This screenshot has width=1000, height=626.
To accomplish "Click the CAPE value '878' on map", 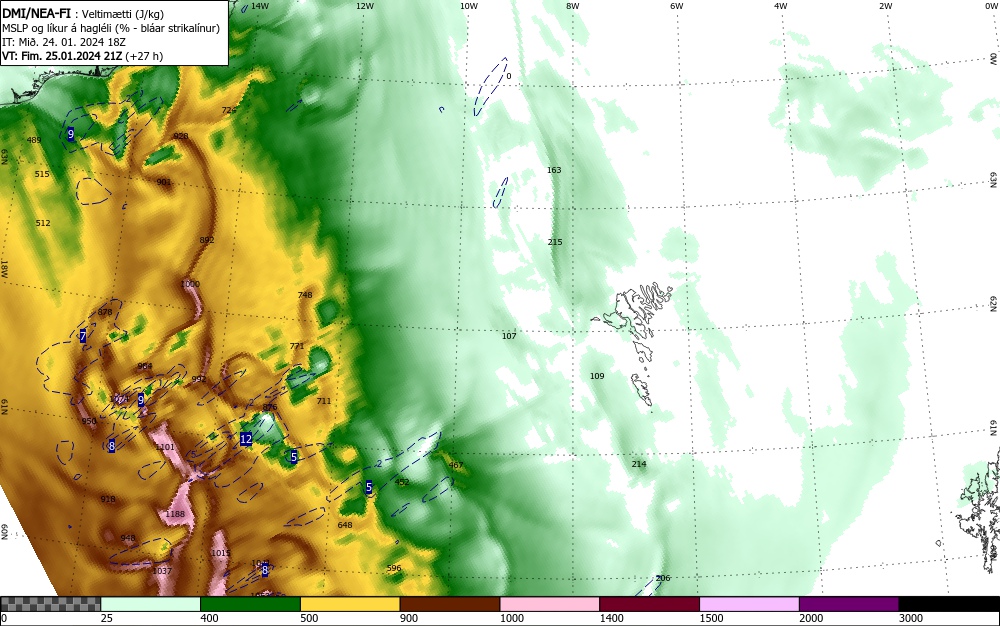I will [105, 312].
